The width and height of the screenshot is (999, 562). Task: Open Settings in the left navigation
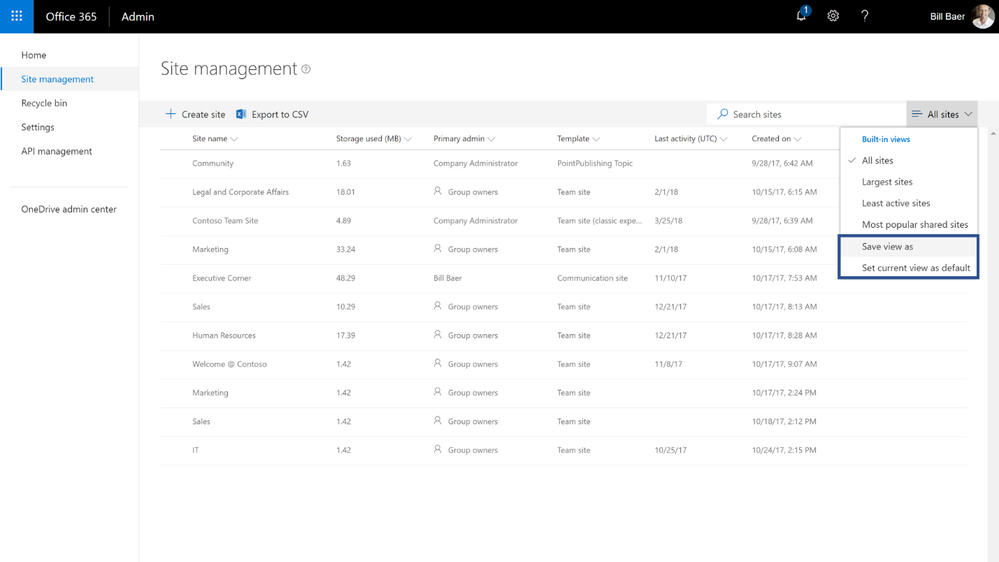(x=38, y=127)
